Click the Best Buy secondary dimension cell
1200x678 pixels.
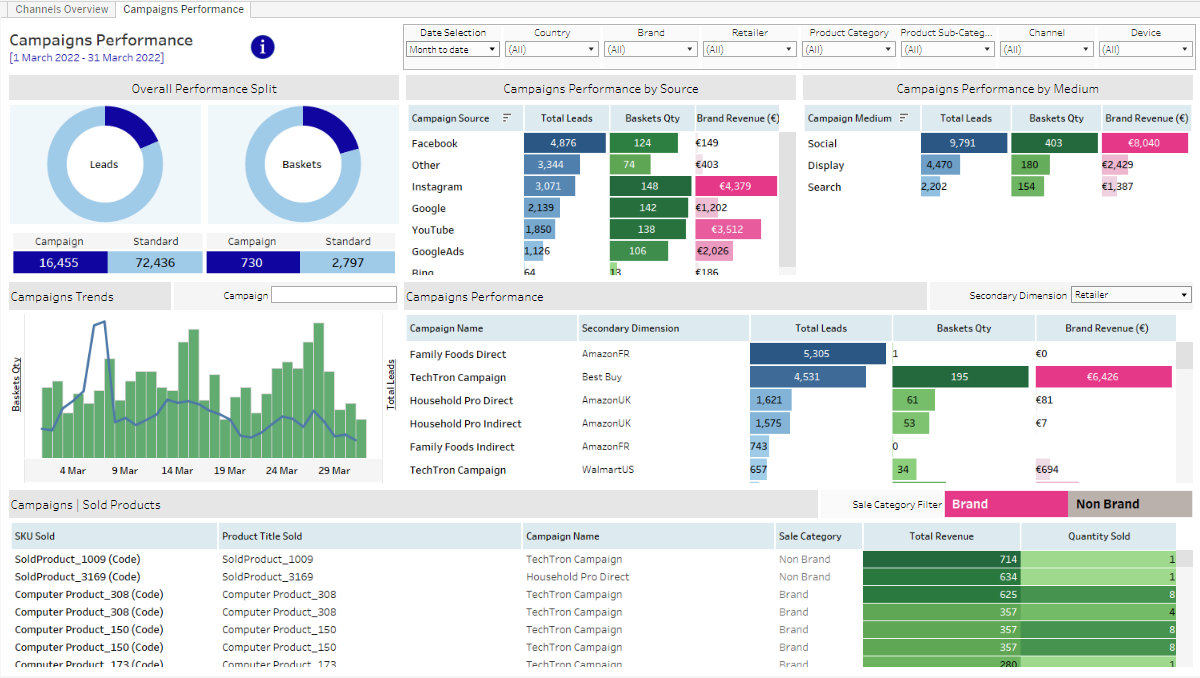(x=601, y=377)
